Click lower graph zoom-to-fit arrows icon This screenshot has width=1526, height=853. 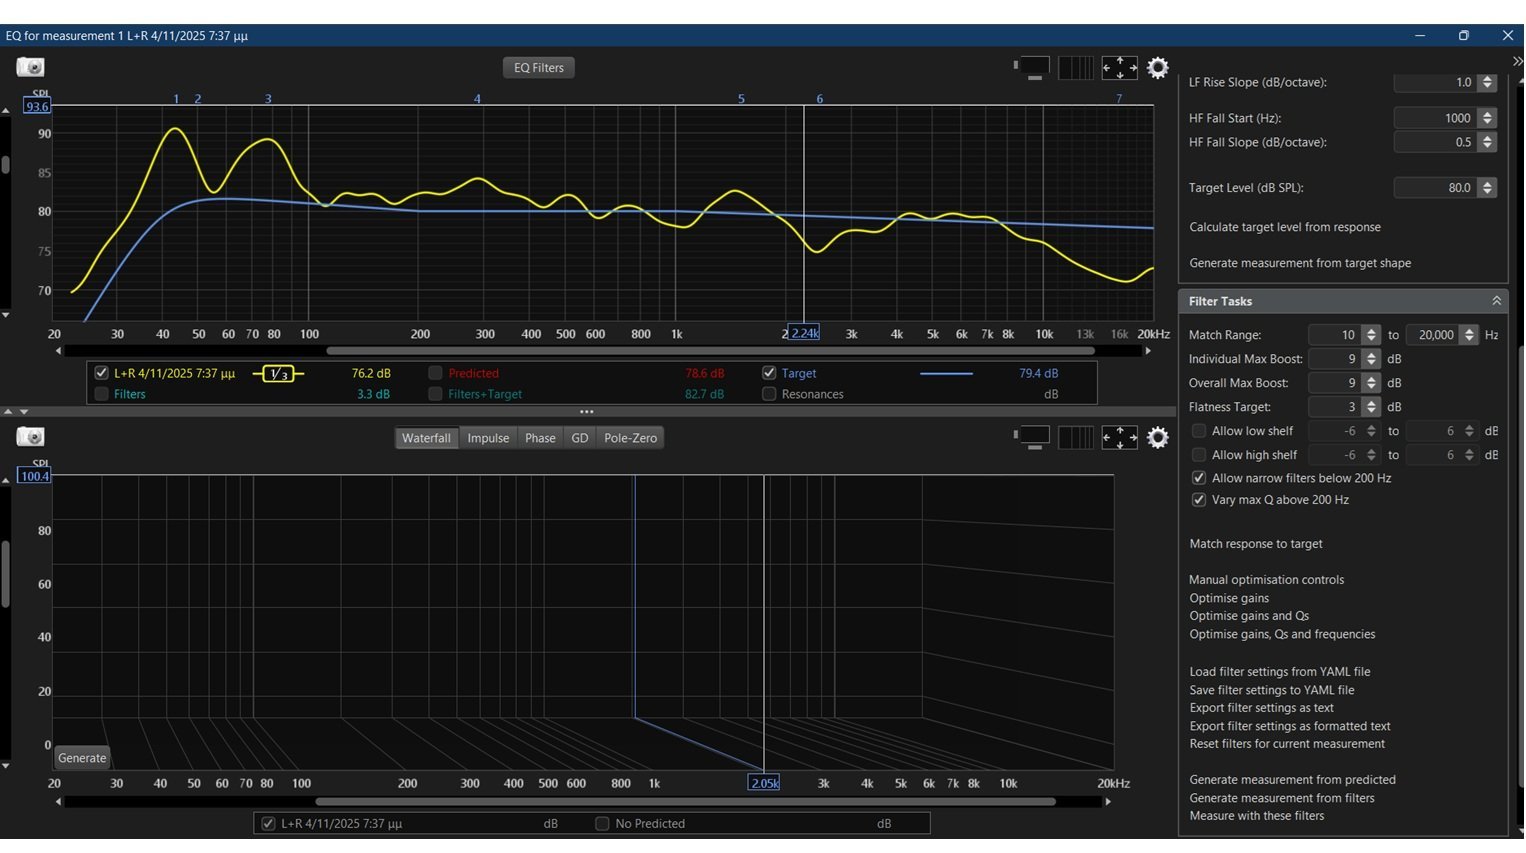click(1119, 437)
